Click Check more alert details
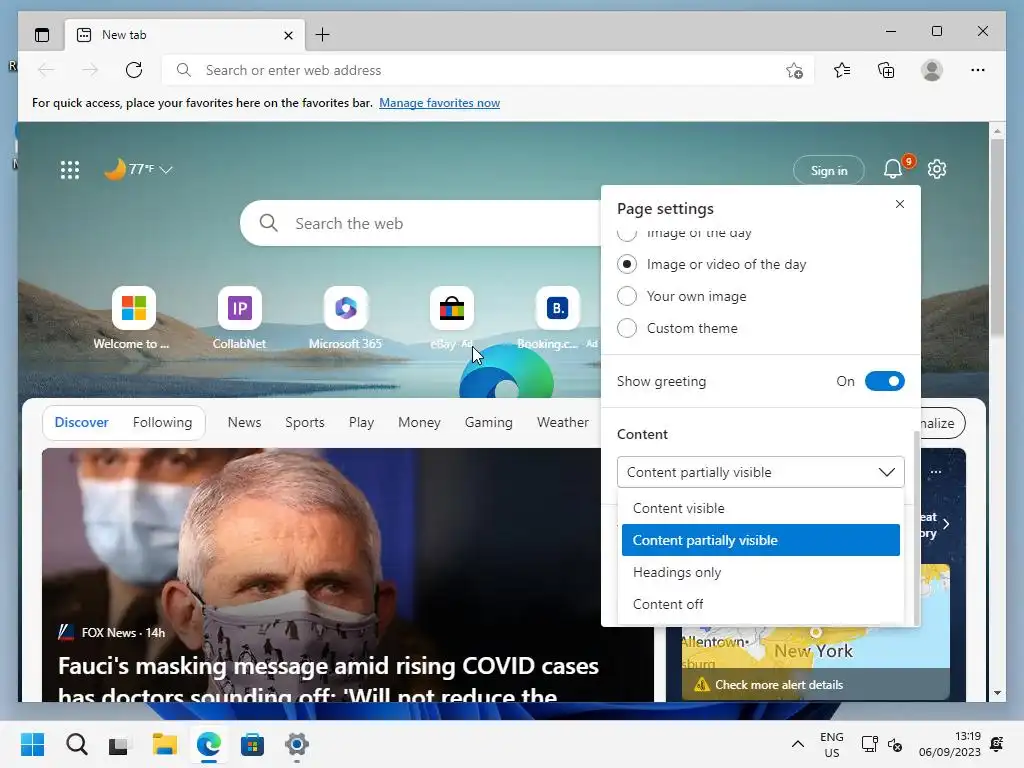1024x768 pixels. pyautogui.click(x=778, y=684)
